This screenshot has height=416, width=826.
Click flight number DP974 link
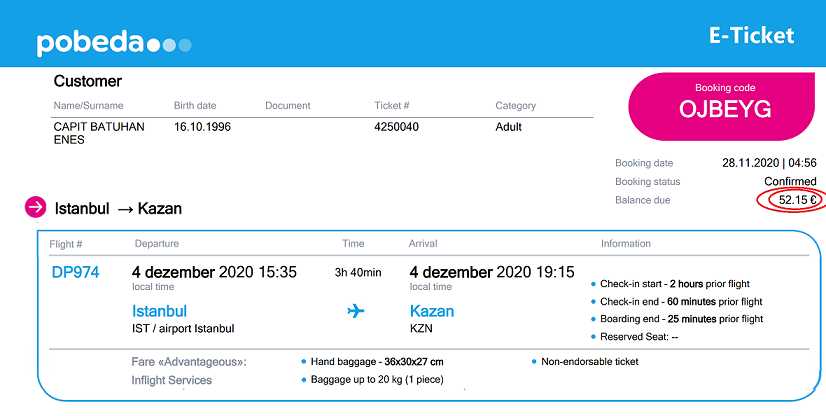75,272
